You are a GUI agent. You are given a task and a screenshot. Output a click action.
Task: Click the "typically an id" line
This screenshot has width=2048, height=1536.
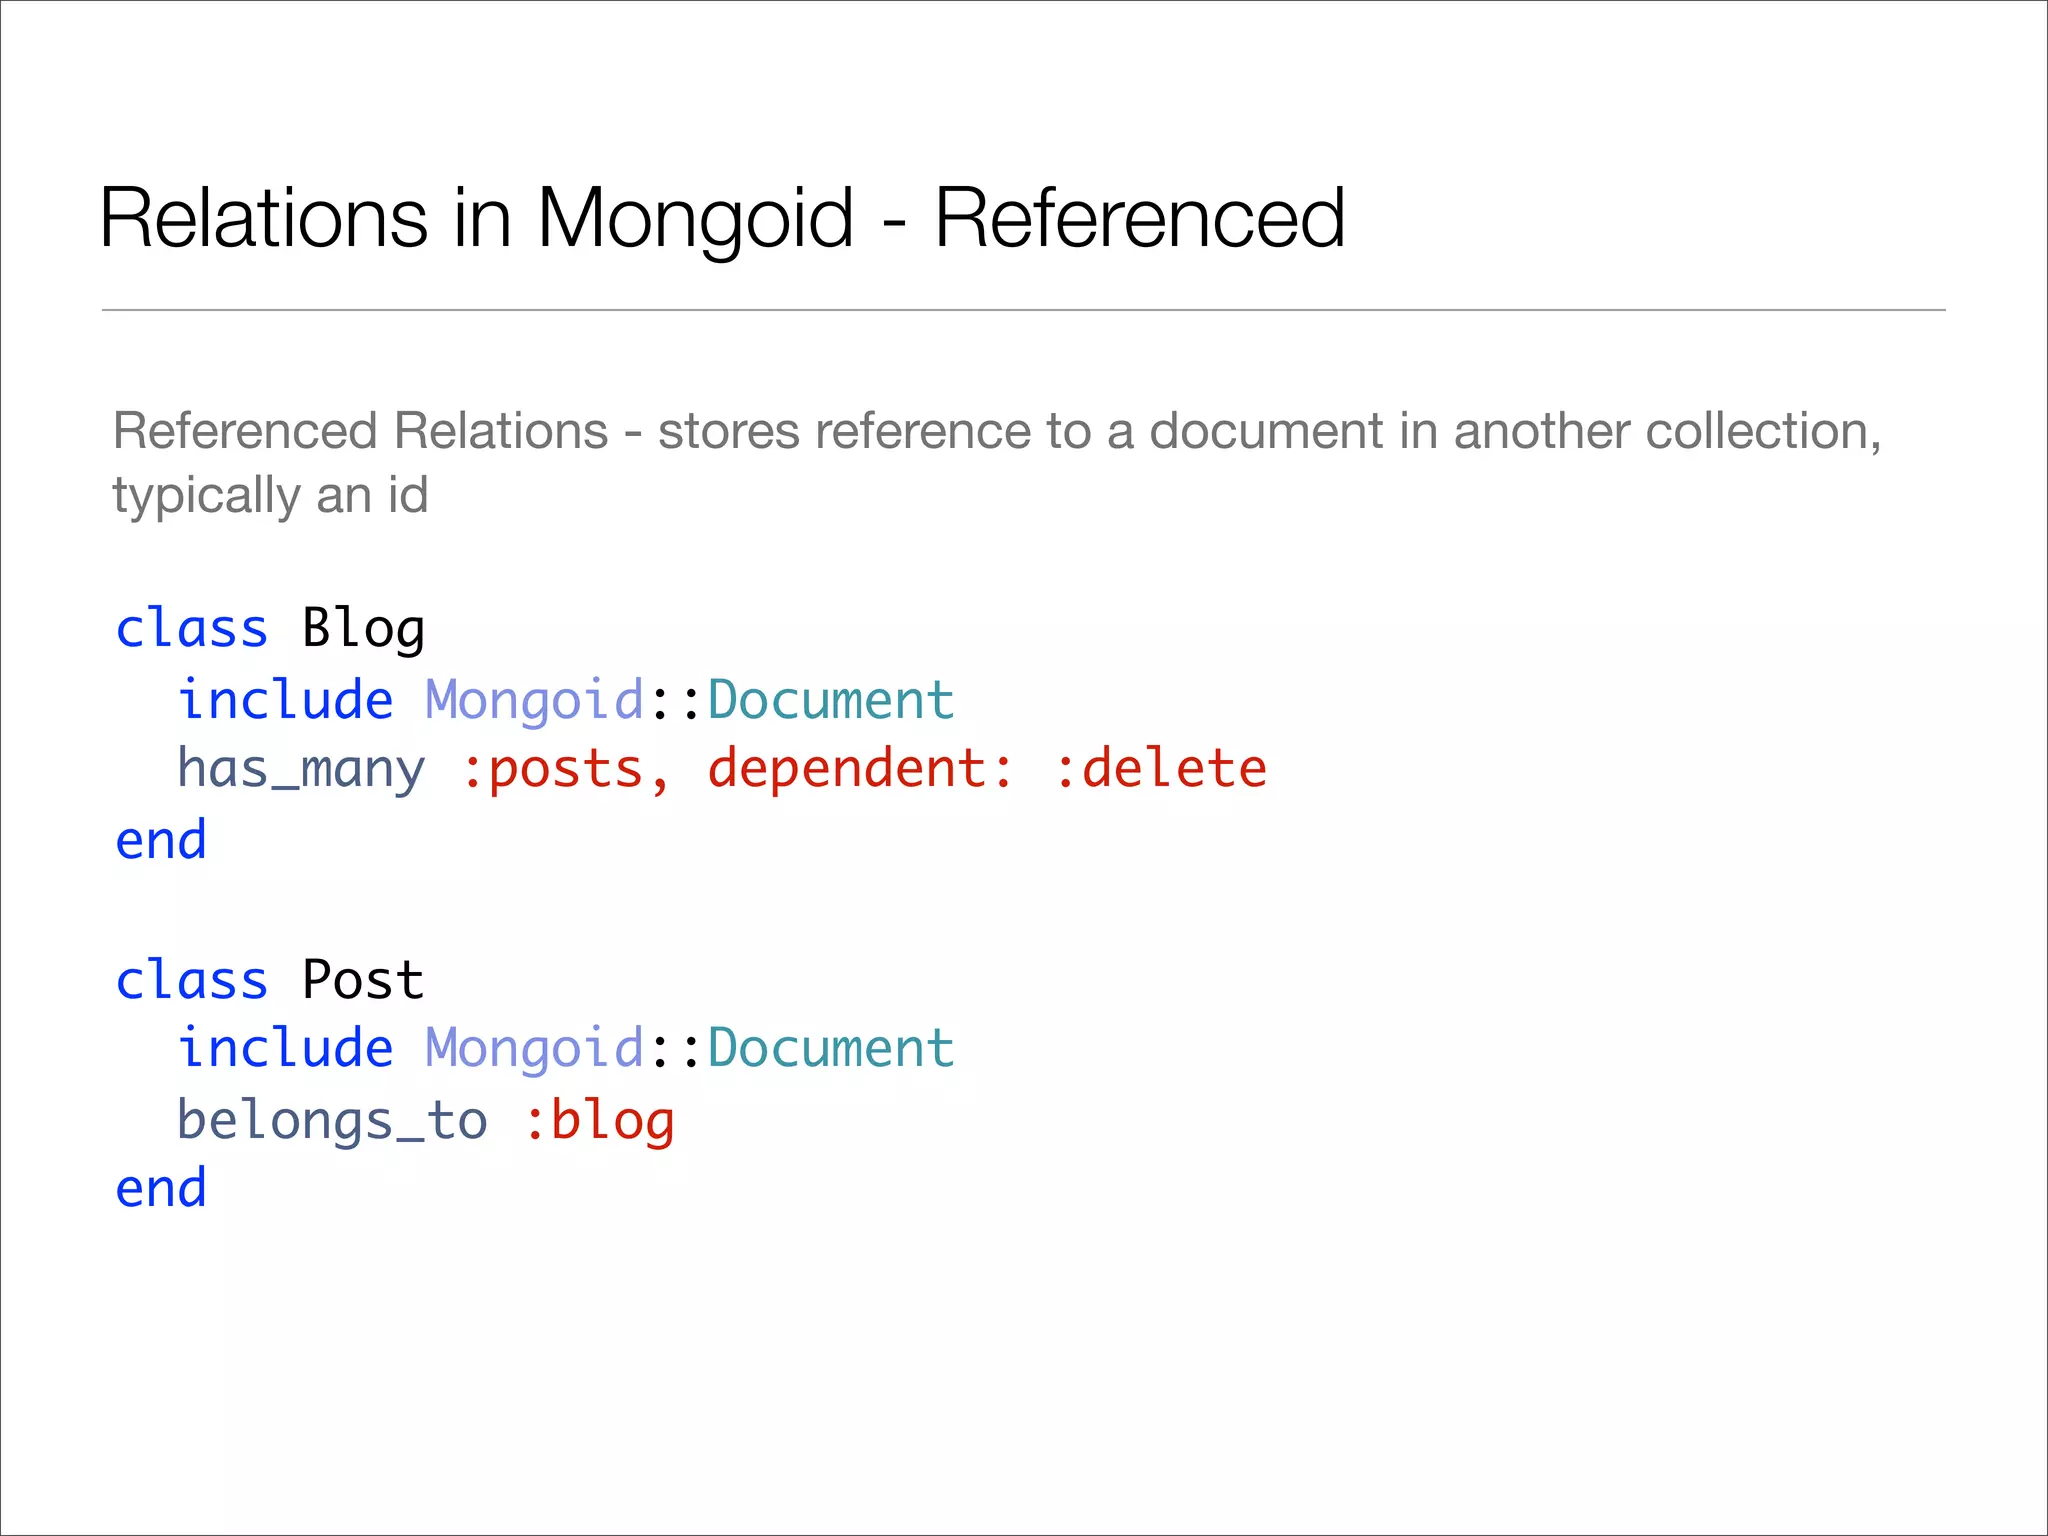(x=270, y=495)
